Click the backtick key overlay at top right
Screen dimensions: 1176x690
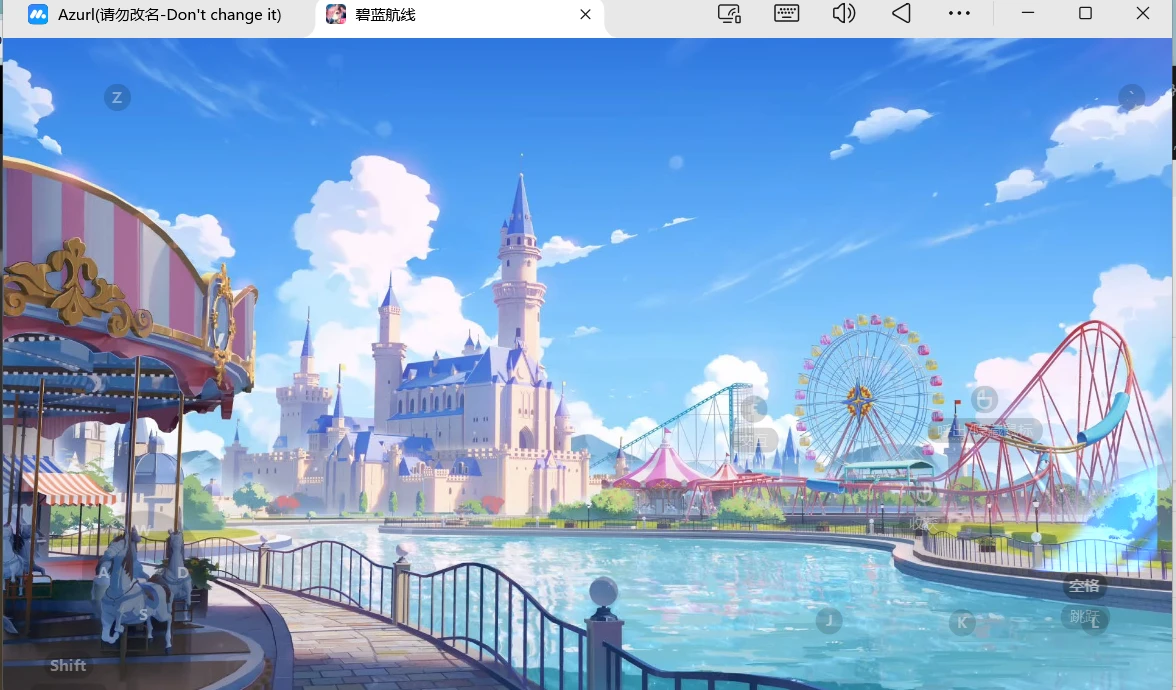[1131, 97]
